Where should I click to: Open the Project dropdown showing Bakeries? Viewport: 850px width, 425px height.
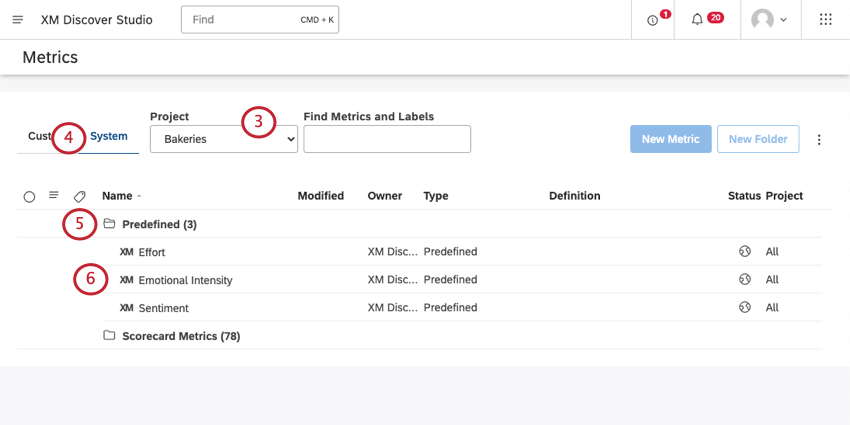click(x=223, y=139)
